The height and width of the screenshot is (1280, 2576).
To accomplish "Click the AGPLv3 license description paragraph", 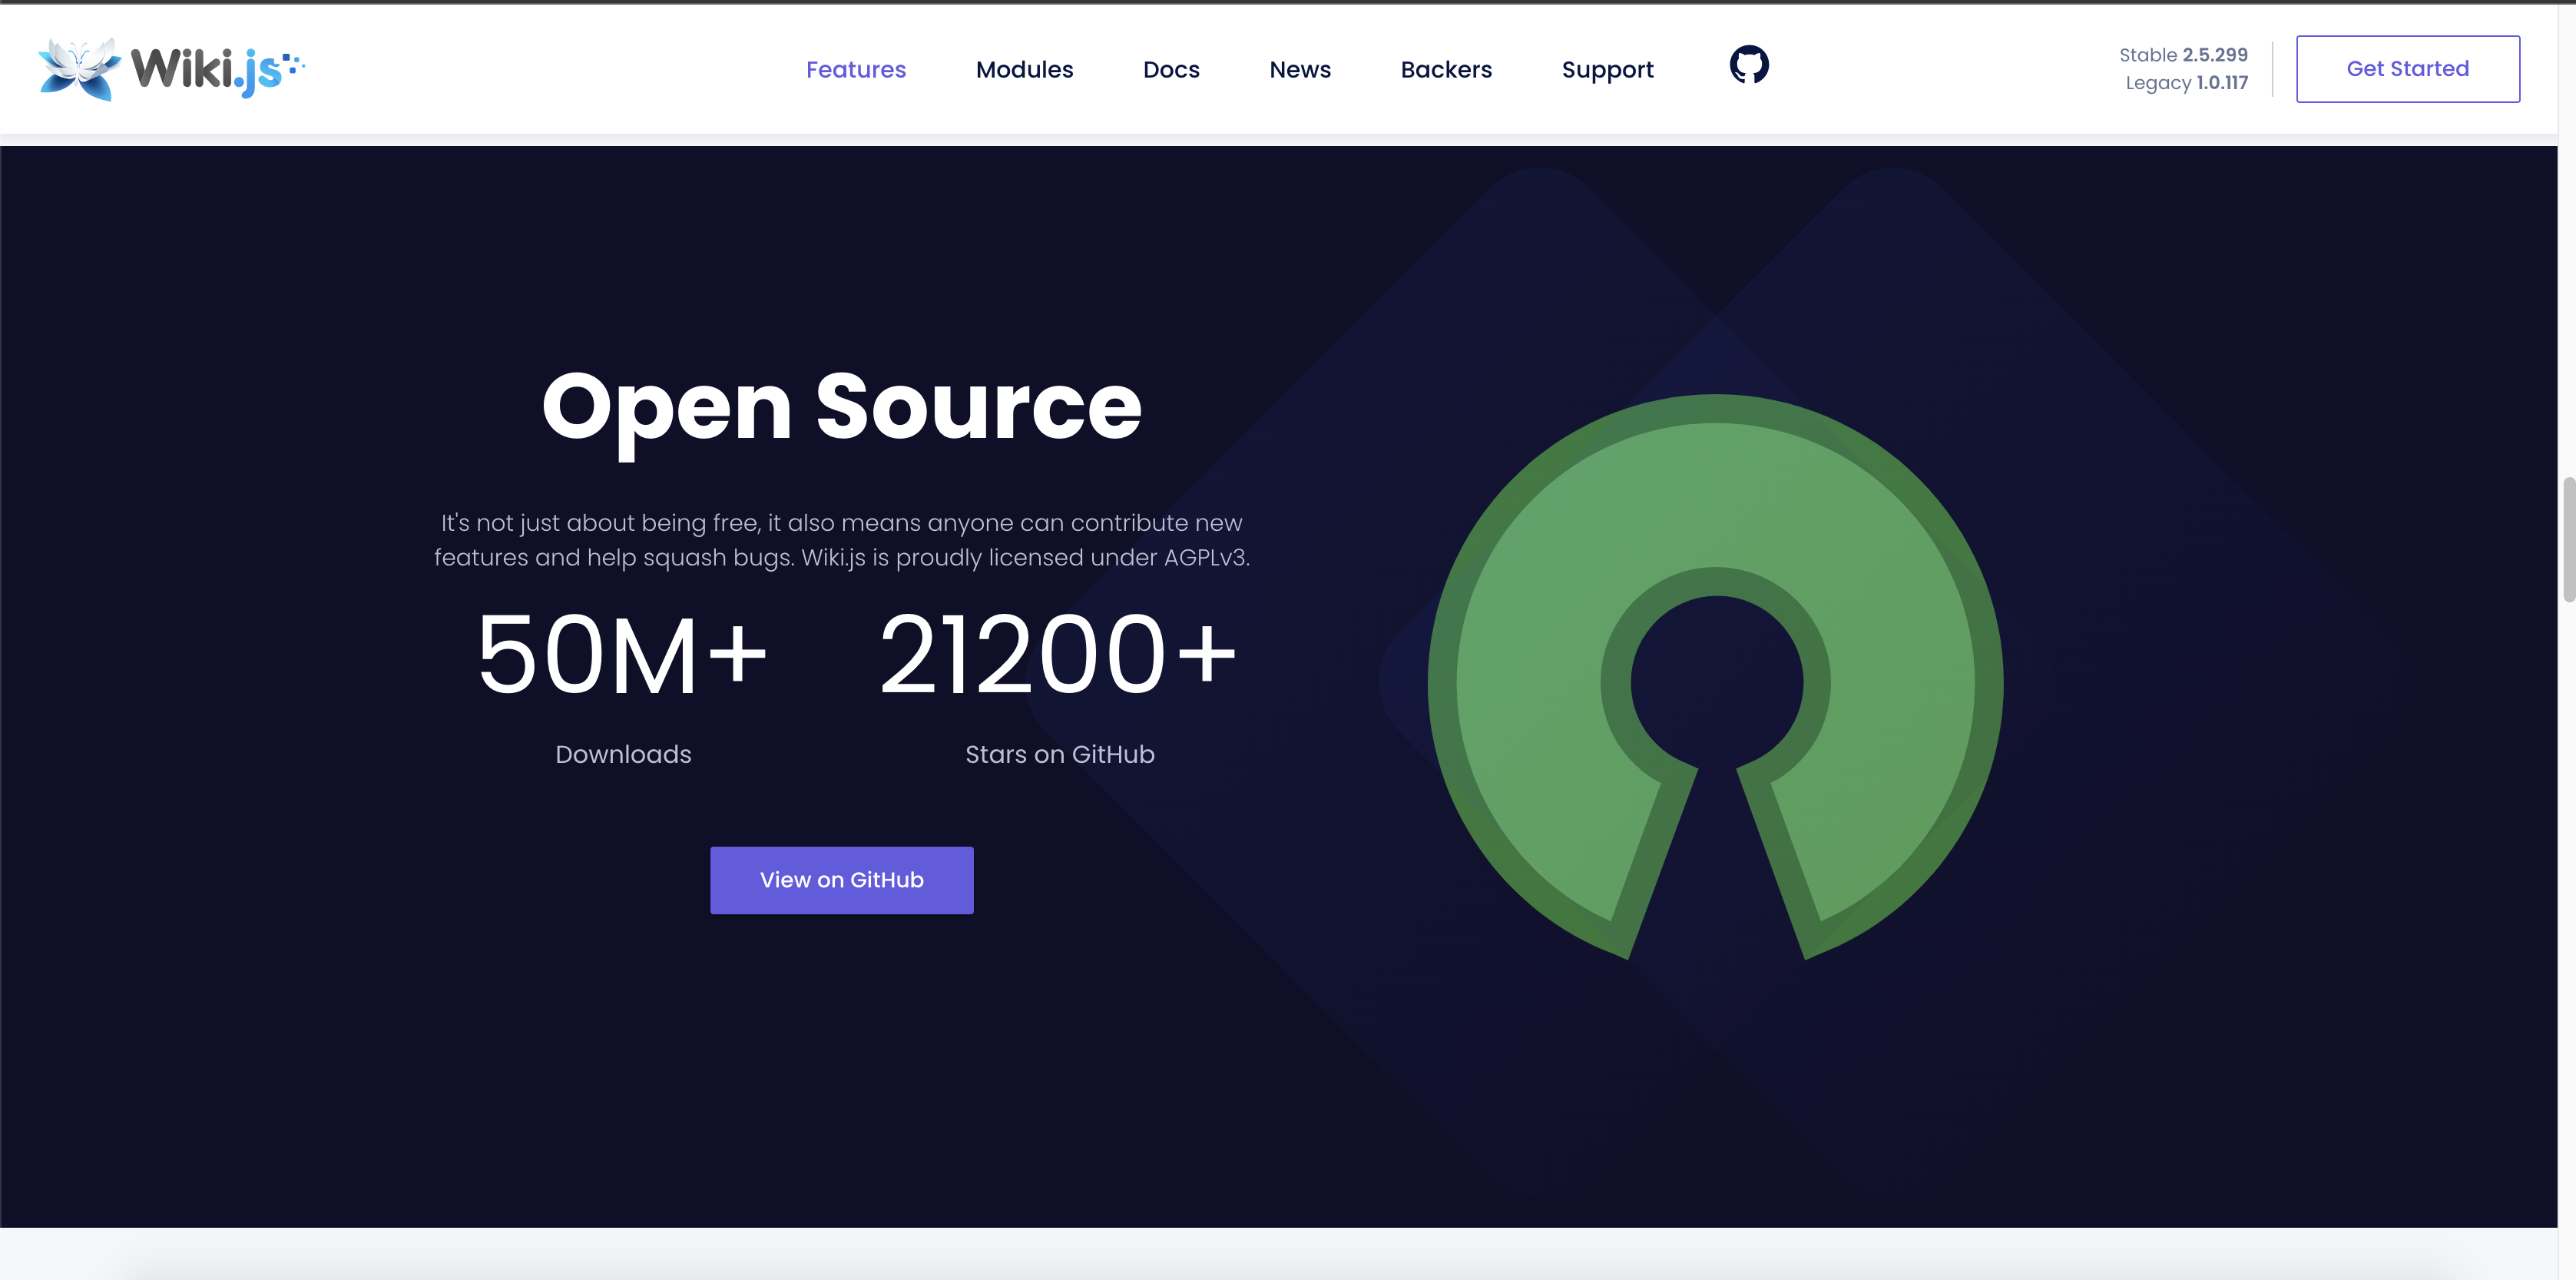I will [841, 540].
